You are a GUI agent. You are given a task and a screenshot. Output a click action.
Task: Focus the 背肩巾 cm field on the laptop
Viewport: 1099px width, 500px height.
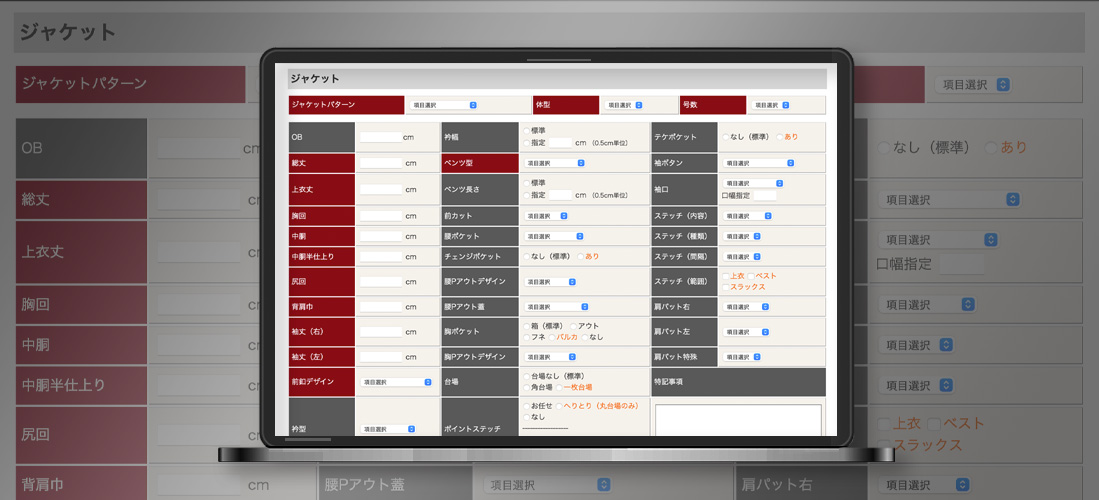[x=381, y=306]
